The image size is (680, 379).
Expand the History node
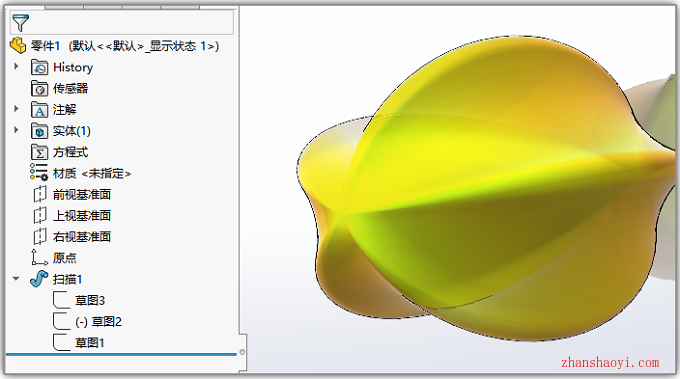tap(16, 66)
